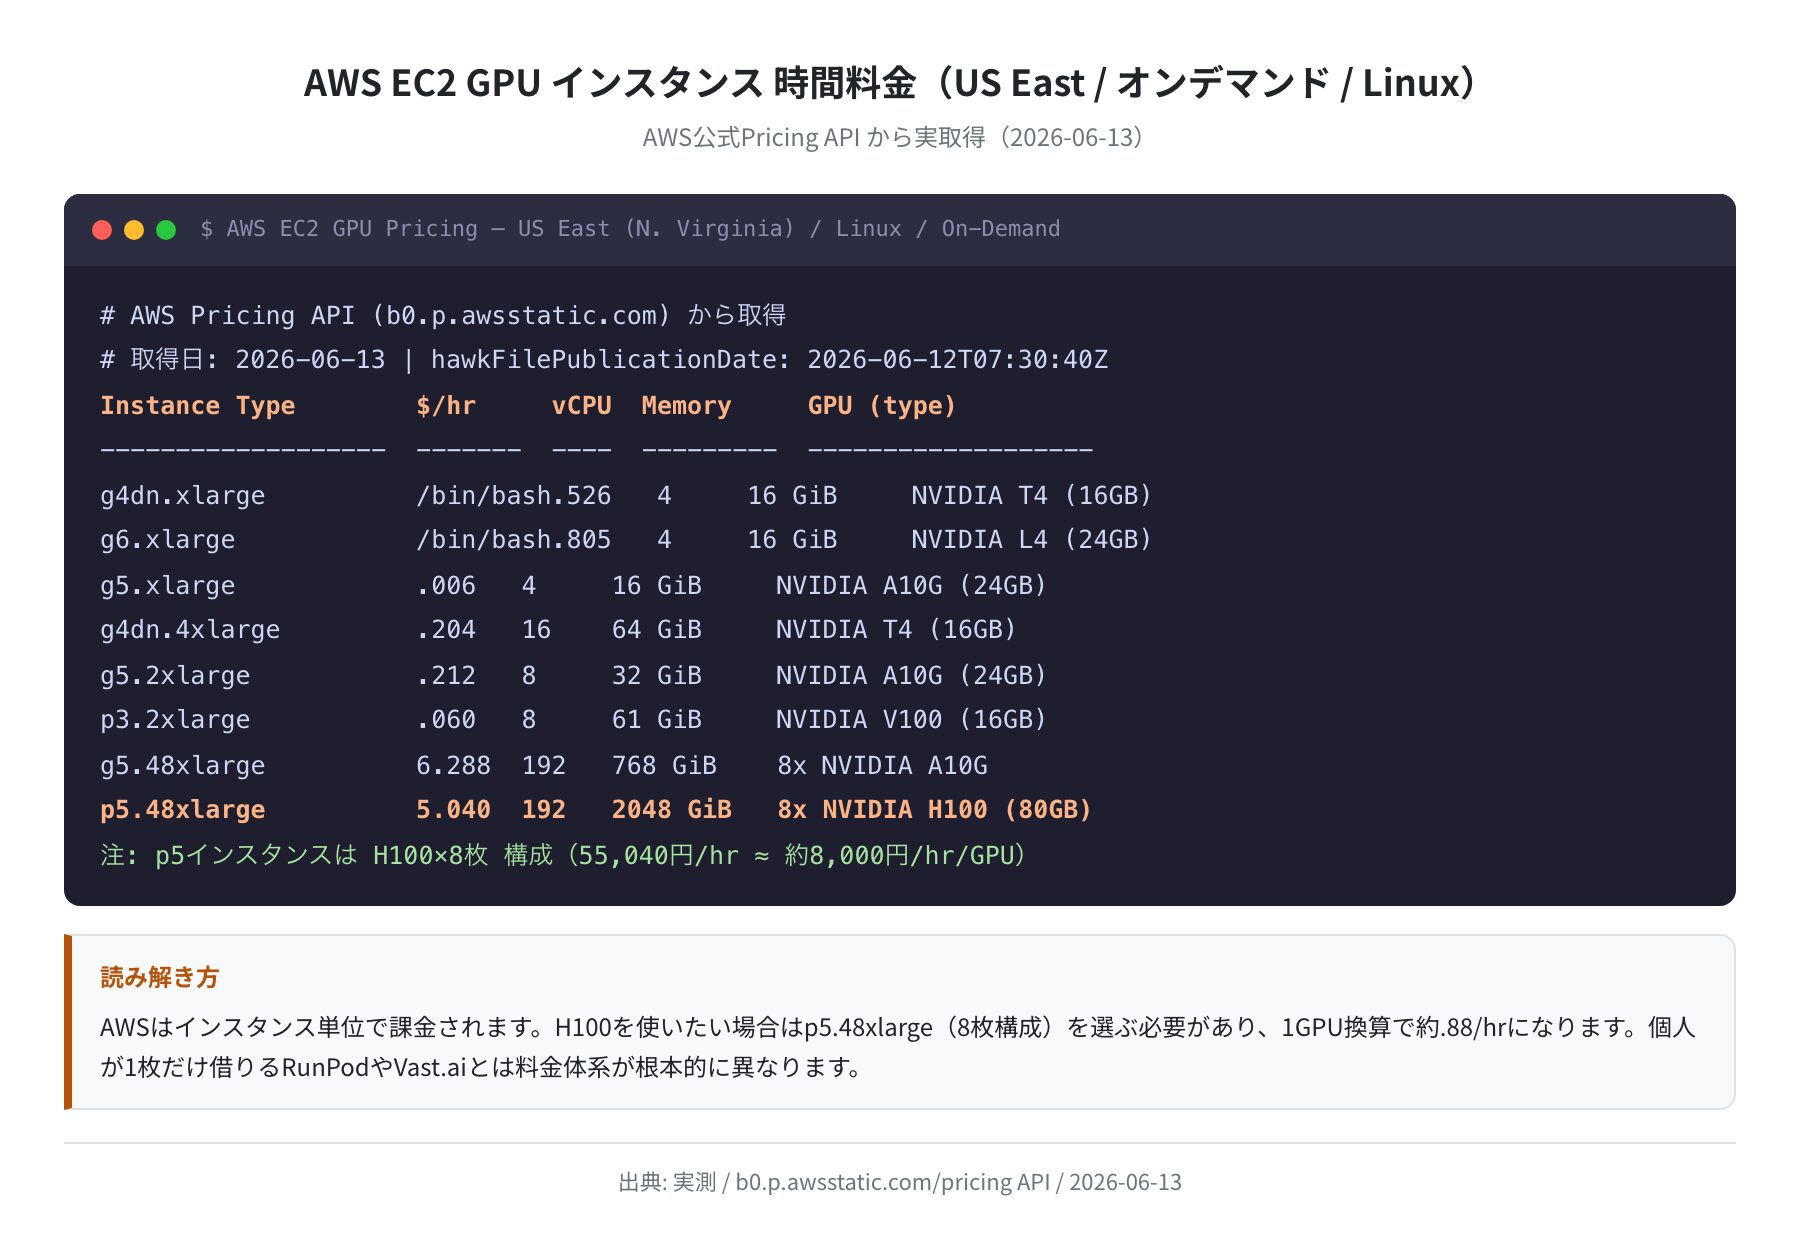Click the hawkFilePublicationDate comment line

pos(604,360)
